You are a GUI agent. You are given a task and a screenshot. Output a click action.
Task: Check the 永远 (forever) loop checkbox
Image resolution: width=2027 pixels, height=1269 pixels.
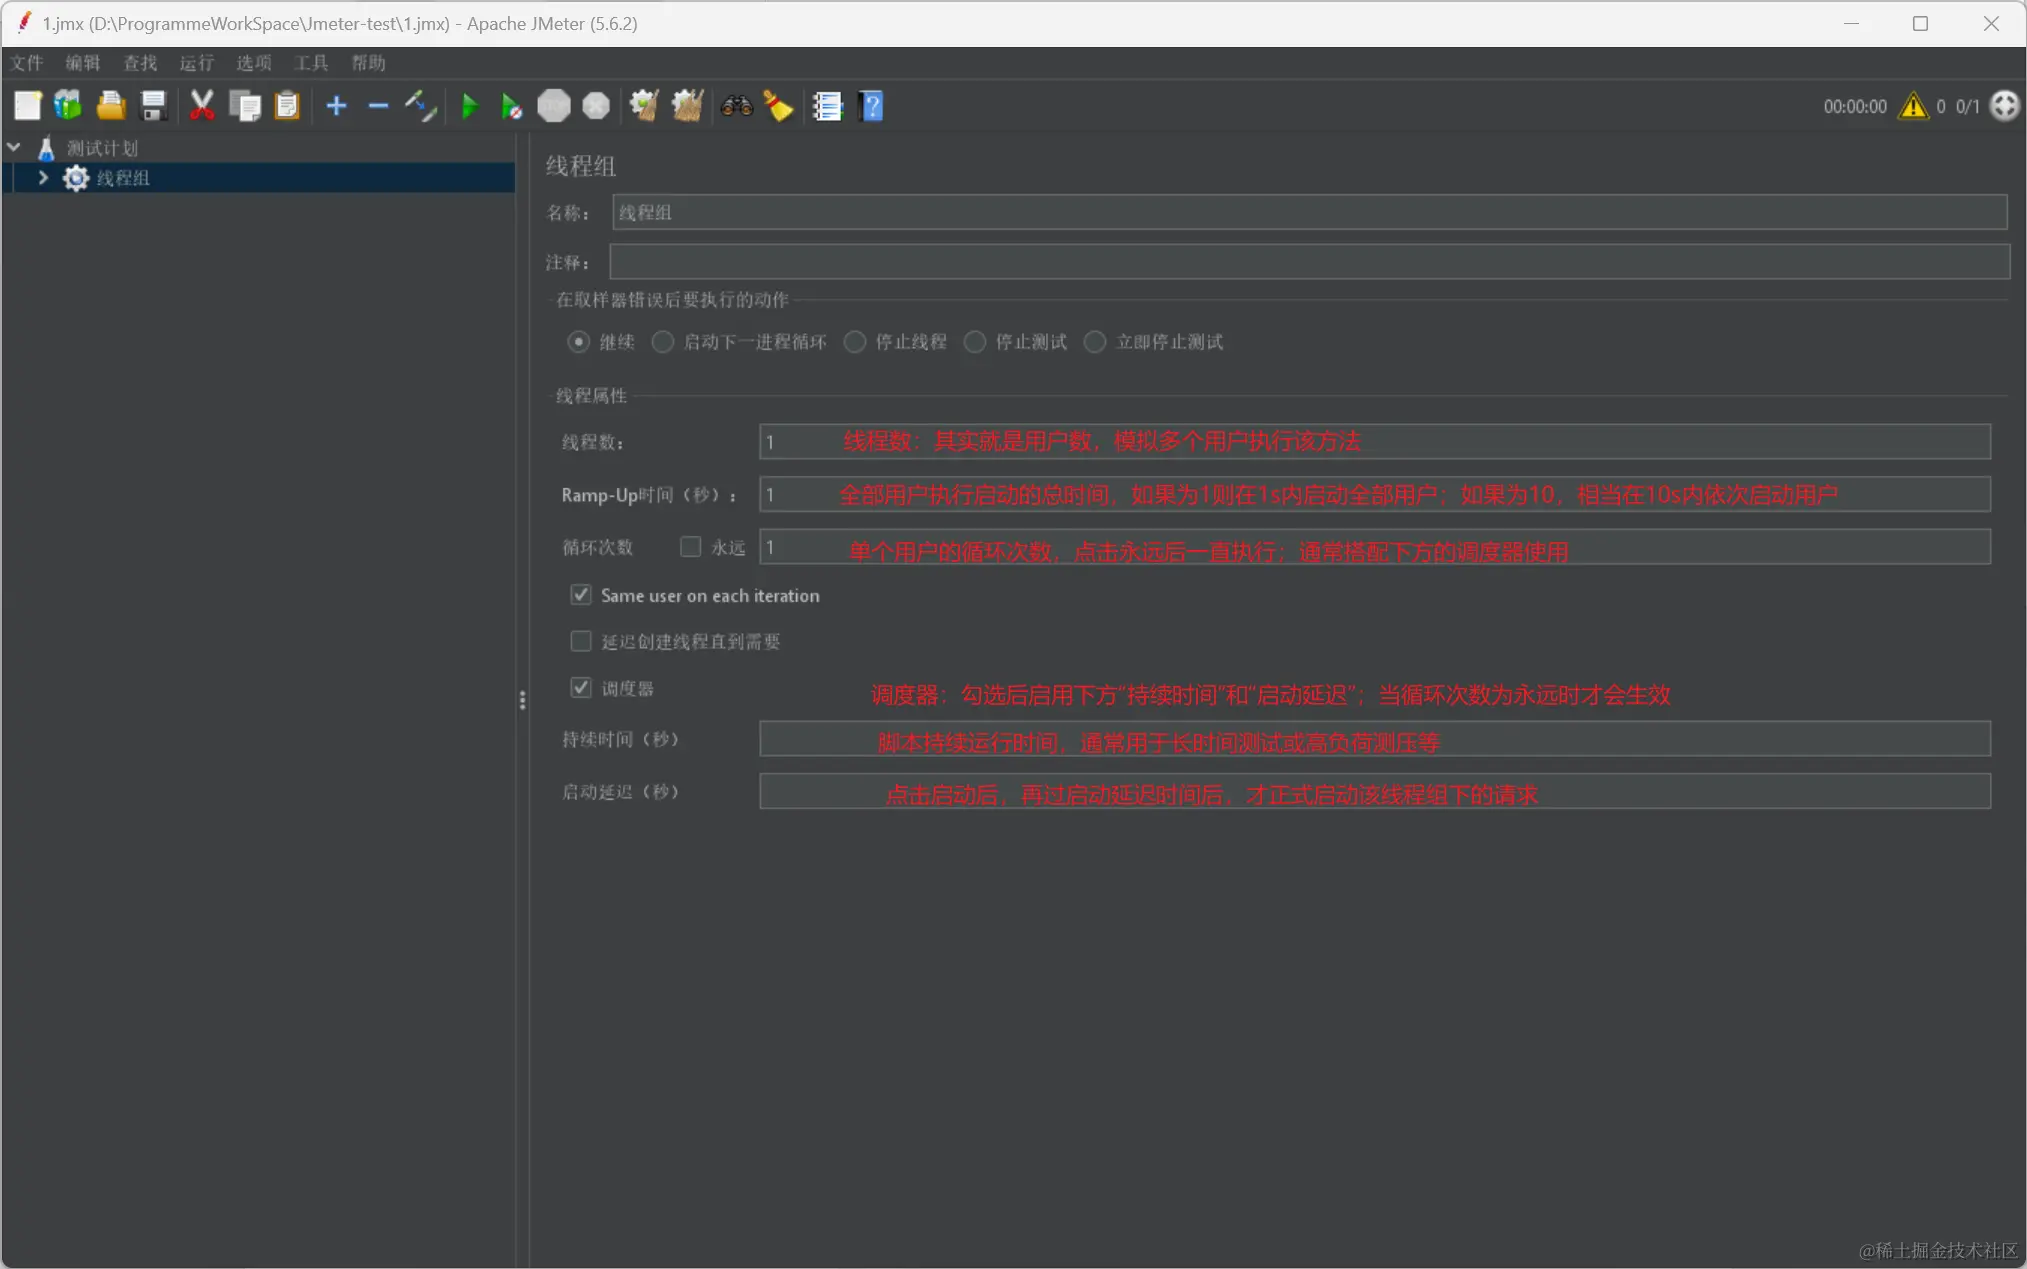coord(690,547)
